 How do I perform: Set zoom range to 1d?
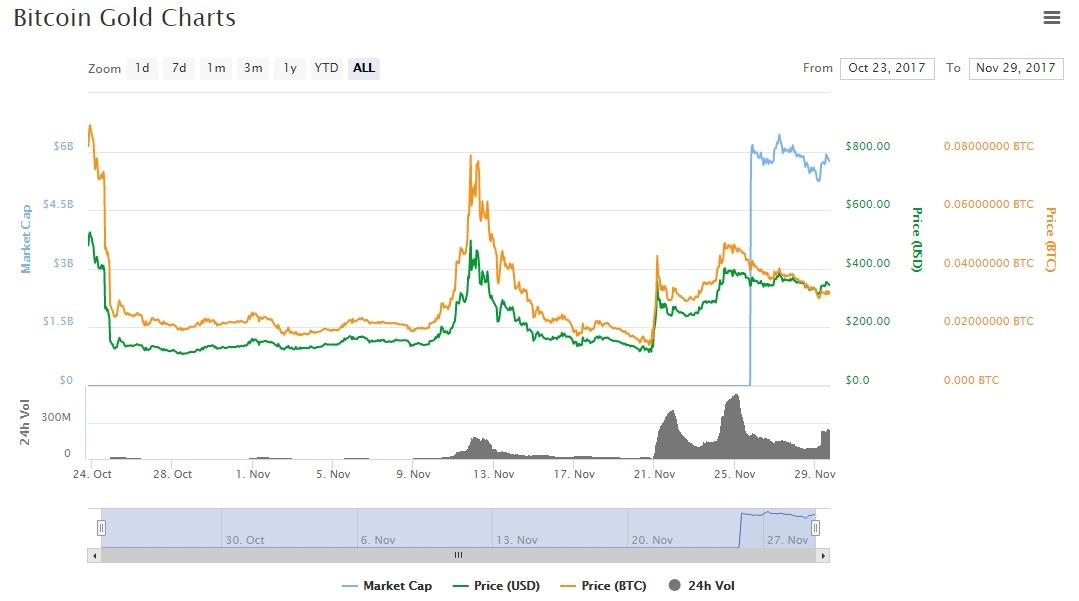coord(142,68)
